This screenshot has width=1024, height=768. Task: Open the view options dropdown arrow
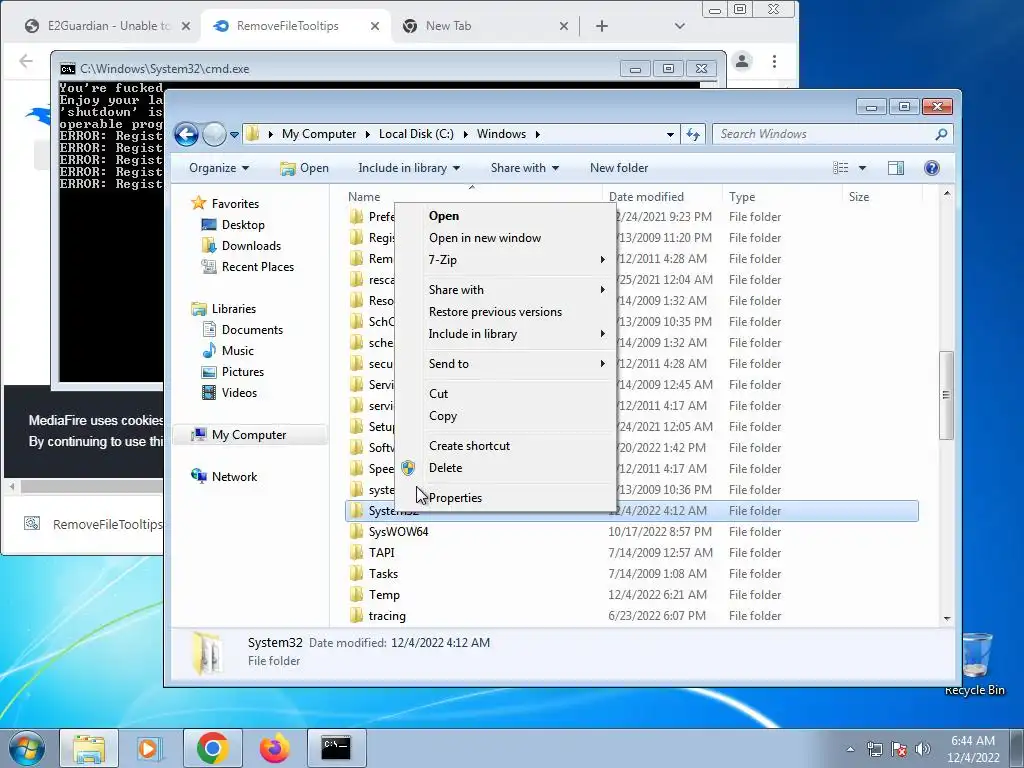[x=862, y=168]
